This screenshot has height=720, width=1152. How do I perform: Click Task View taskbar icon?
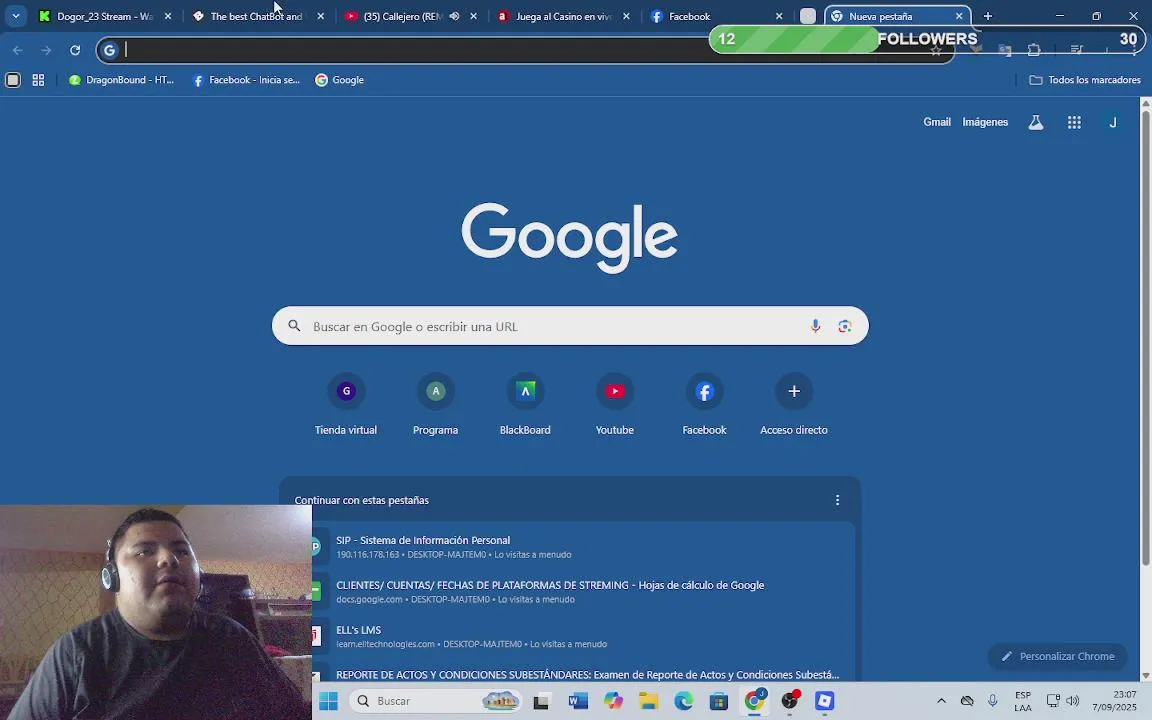click(x=541, y=701)
